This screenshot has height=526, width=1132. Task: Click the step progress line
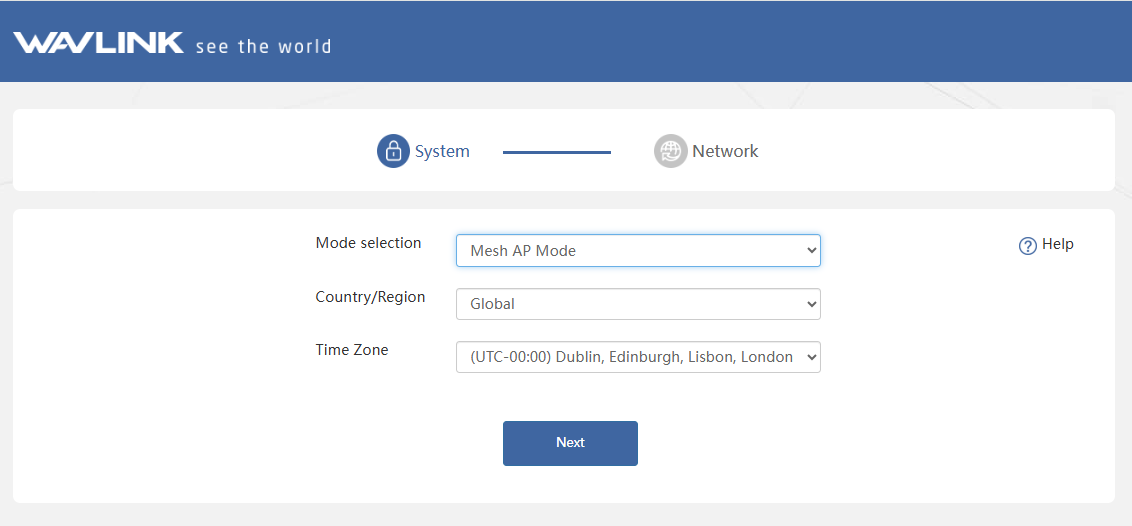click(x=557, y=152)
